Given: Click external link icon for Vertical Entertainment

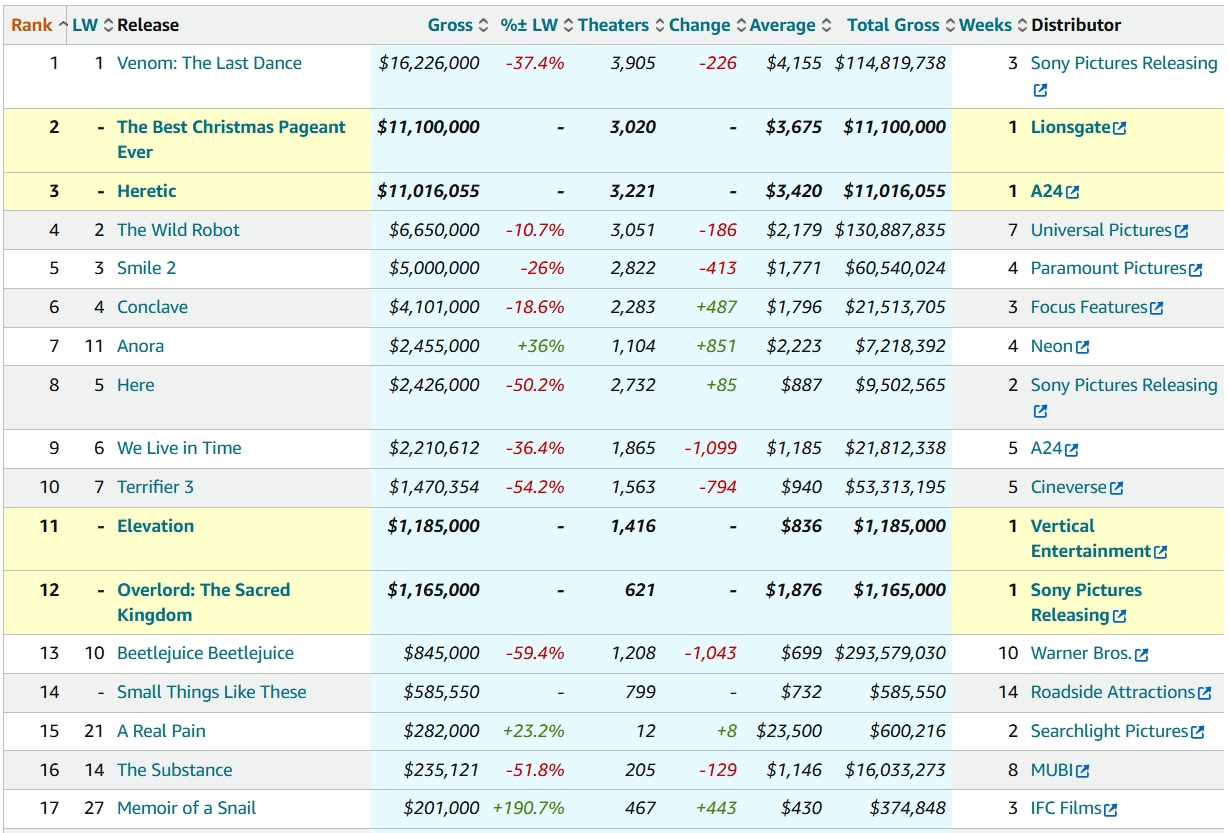Looking at the screenshot, I should click(1160, 552).
